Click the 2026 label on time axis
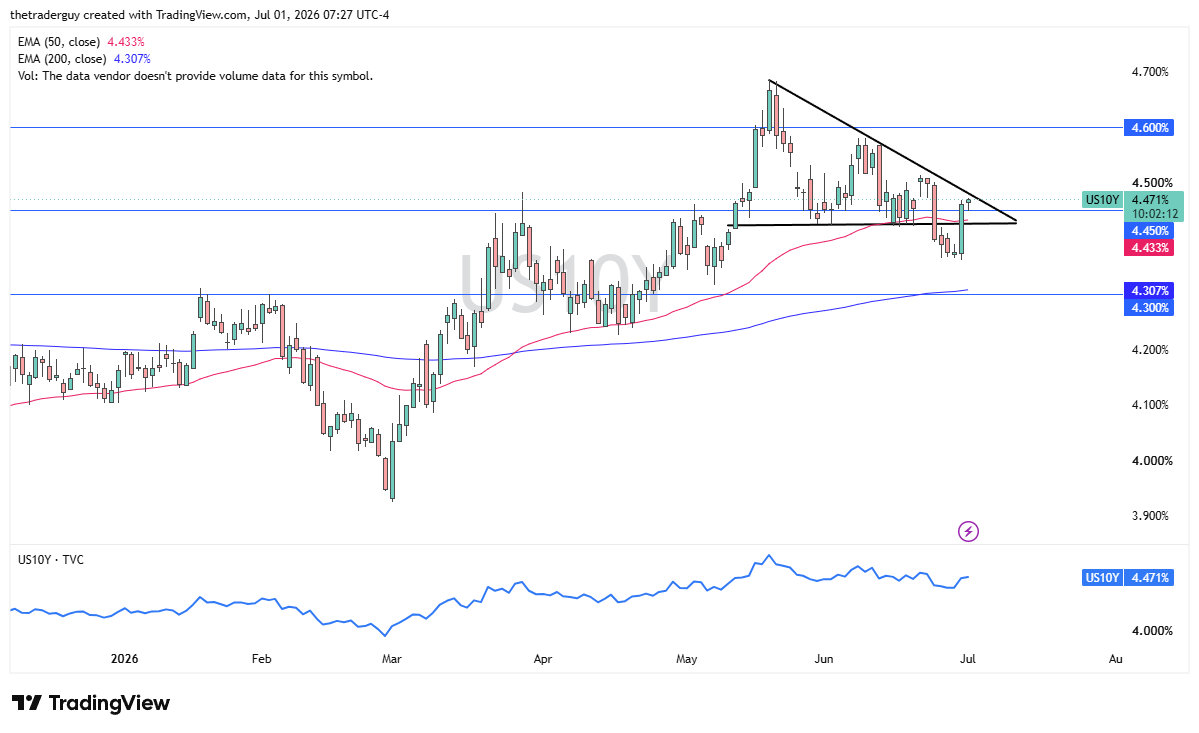 tap(125, 658)
